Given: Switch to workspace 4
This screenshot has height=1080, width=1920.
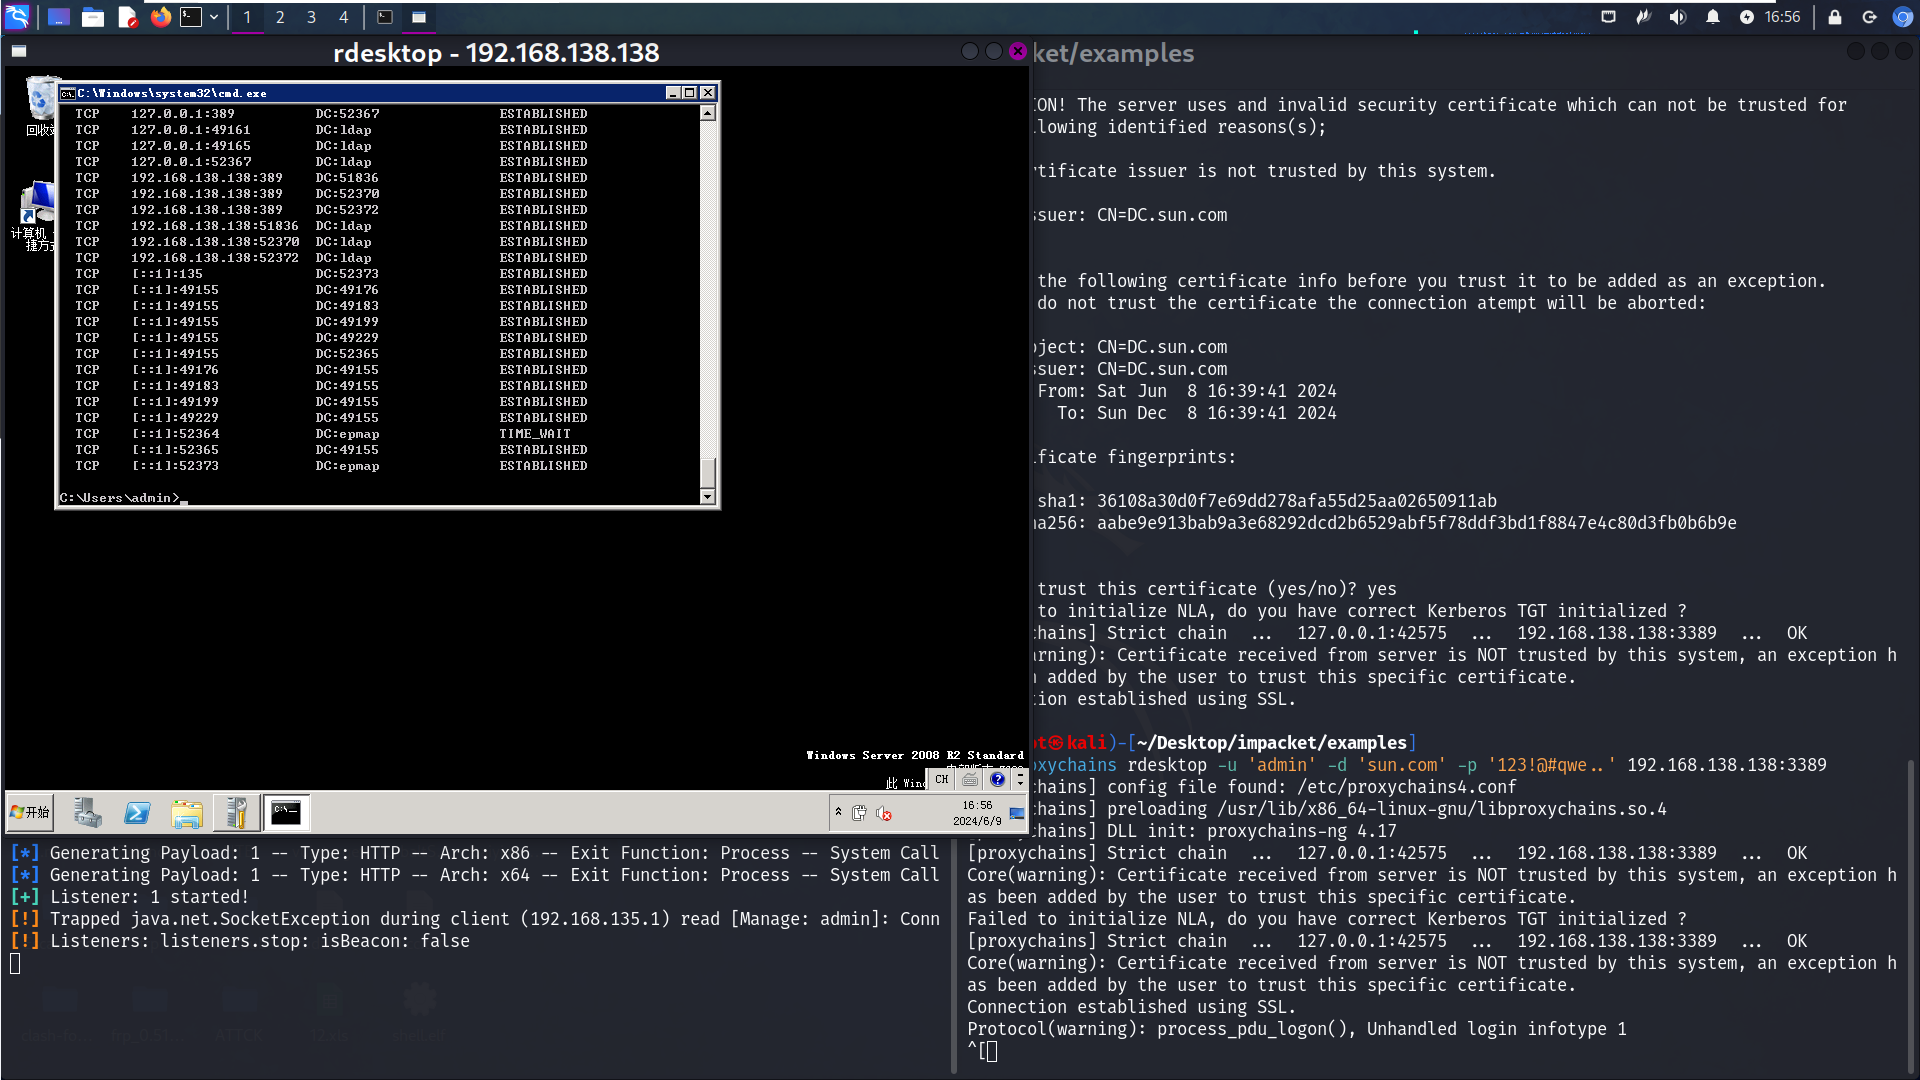Looking at the screenshot, I should coord(343,17).
